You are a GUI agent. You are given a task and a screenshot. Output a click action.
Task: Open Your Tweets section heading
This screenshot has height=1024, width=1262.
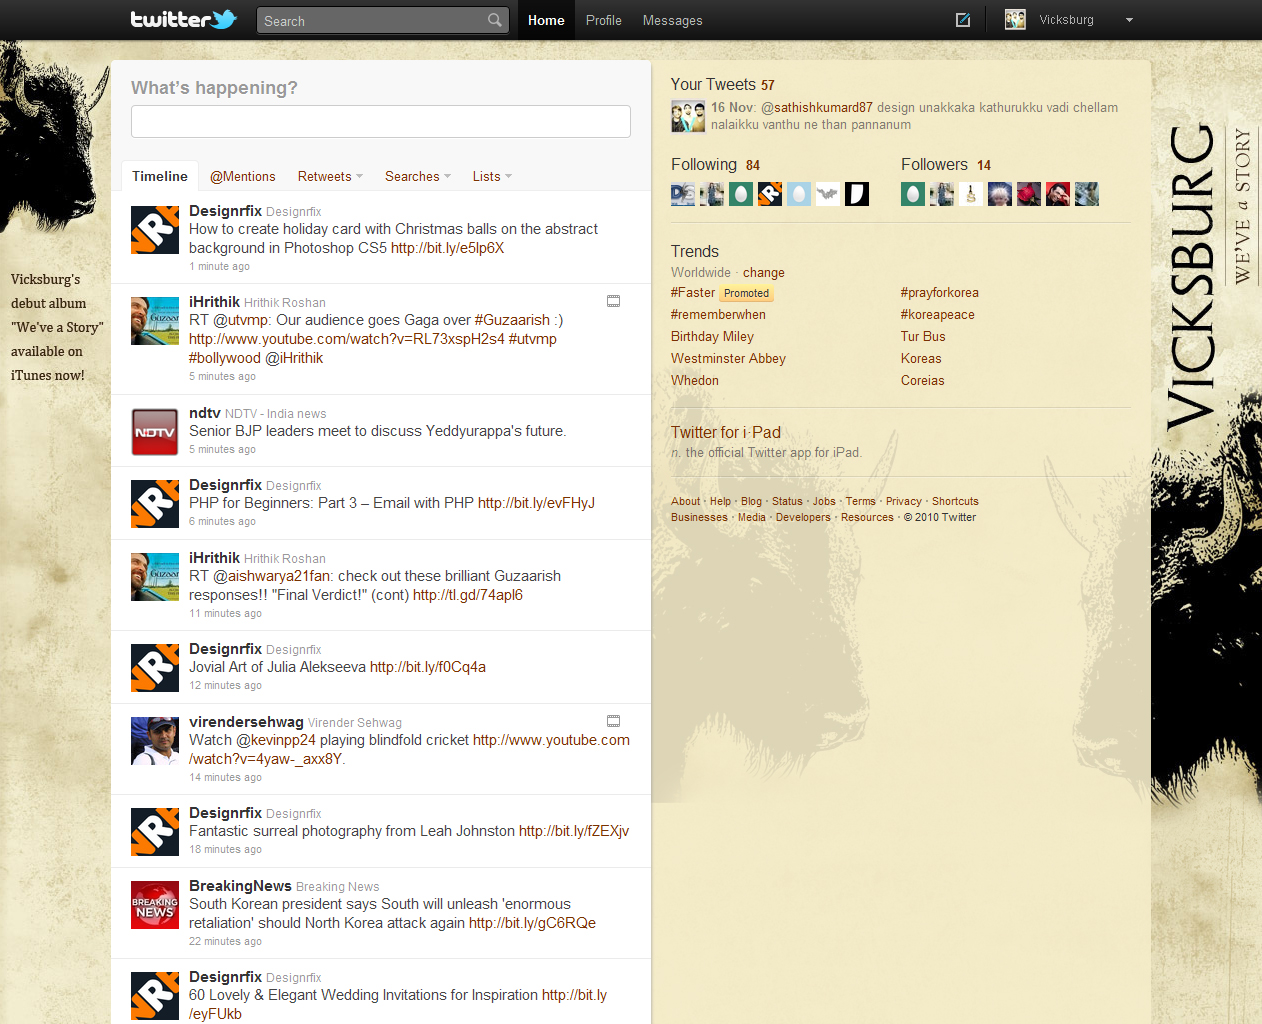[x=713, y=85]
